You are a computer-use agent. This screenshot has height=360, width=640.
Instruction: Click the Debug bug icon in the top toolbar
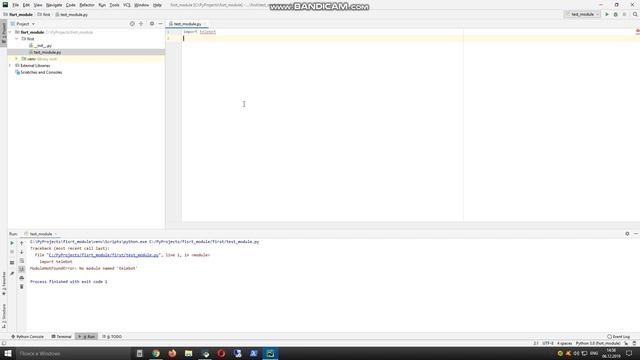point(616,14)
